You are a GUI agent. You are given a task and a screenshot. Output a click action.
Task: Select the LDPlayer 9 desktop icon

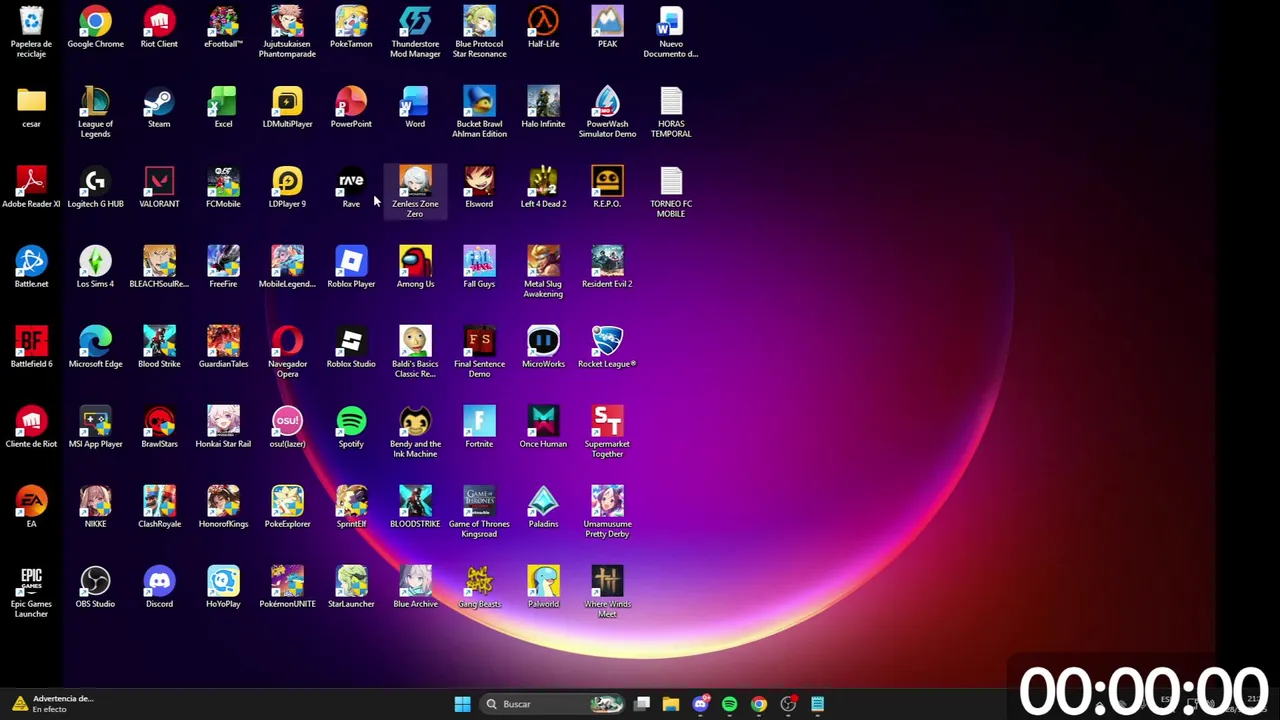pos(287,187)
